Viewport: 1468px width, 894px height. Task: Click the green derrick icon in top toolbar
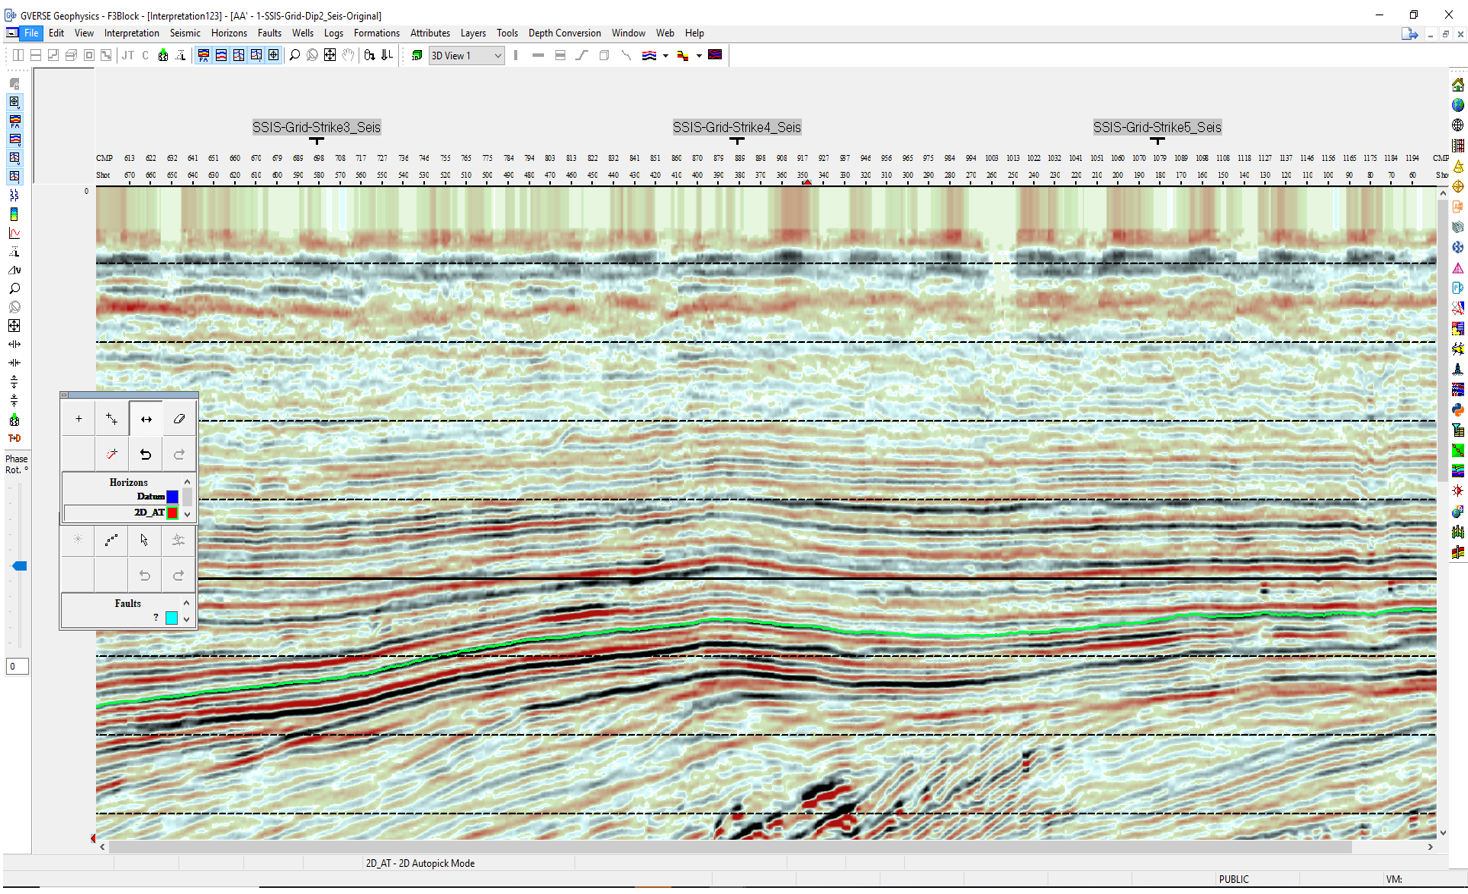(x=163, y=55)
